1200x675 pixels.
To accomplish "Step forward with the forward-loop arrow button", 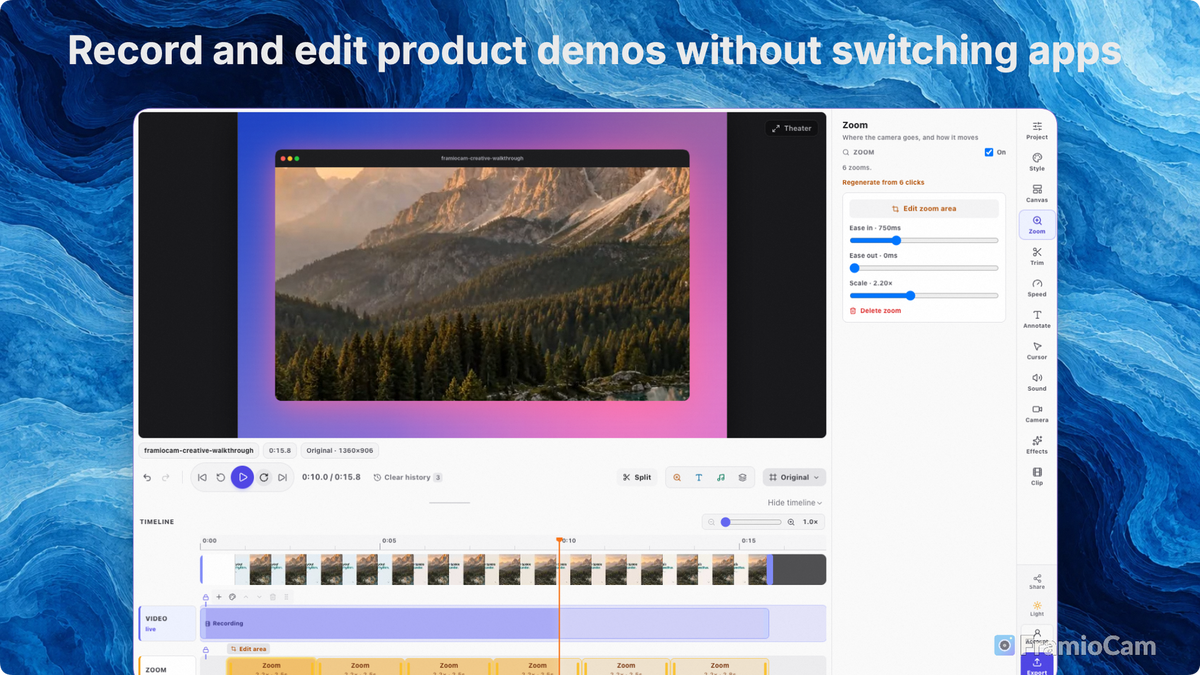I will click(264, 477).
